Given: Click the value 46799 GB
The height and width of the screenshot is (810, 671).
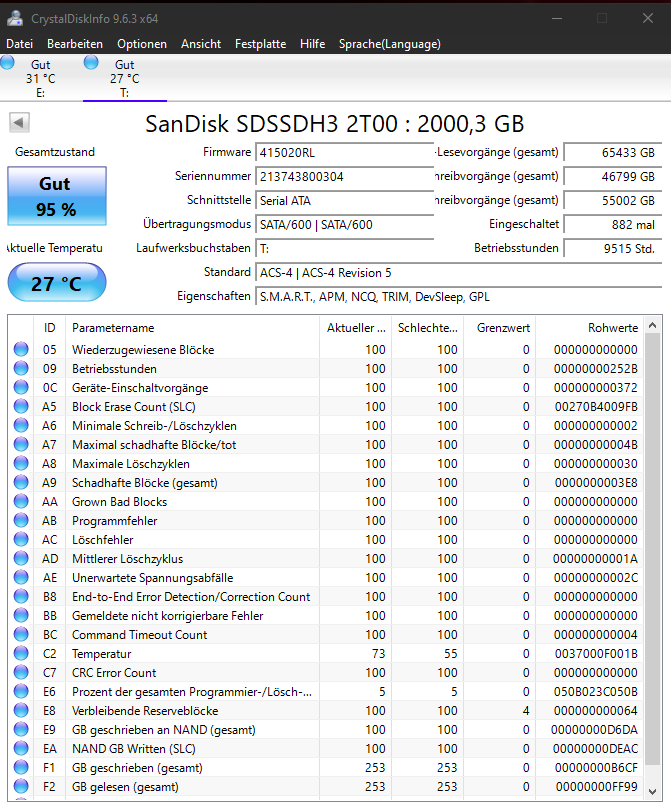Looking at the screenshot, I should tap(613, 176).
